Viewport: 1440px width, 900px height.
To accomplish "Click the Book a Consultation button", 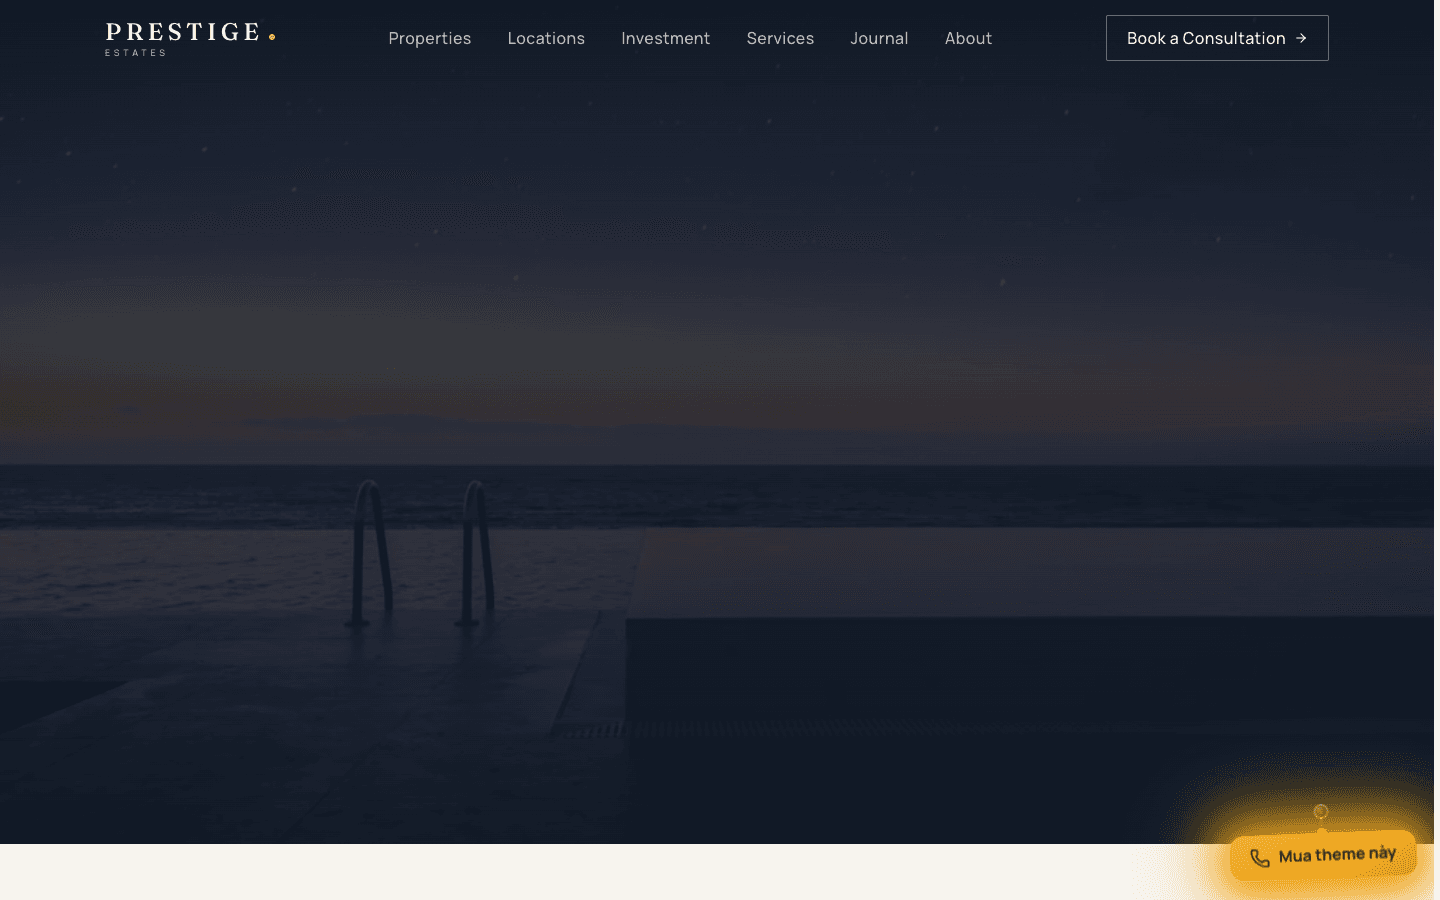I will 1217,38.
